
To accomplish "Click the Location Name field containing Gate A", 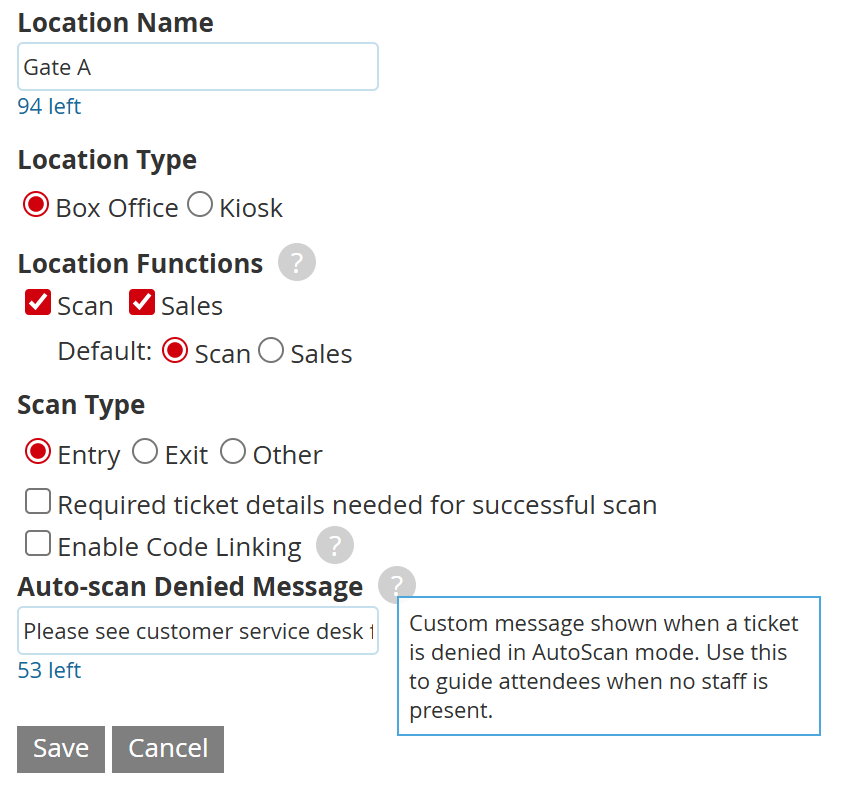I will (x=198, y=67).
